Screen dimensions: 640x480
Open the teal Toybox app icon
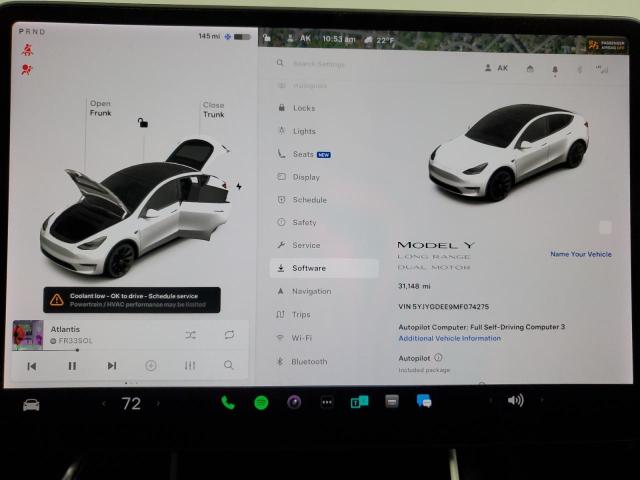pyautogui.click(x=359, y=402)
